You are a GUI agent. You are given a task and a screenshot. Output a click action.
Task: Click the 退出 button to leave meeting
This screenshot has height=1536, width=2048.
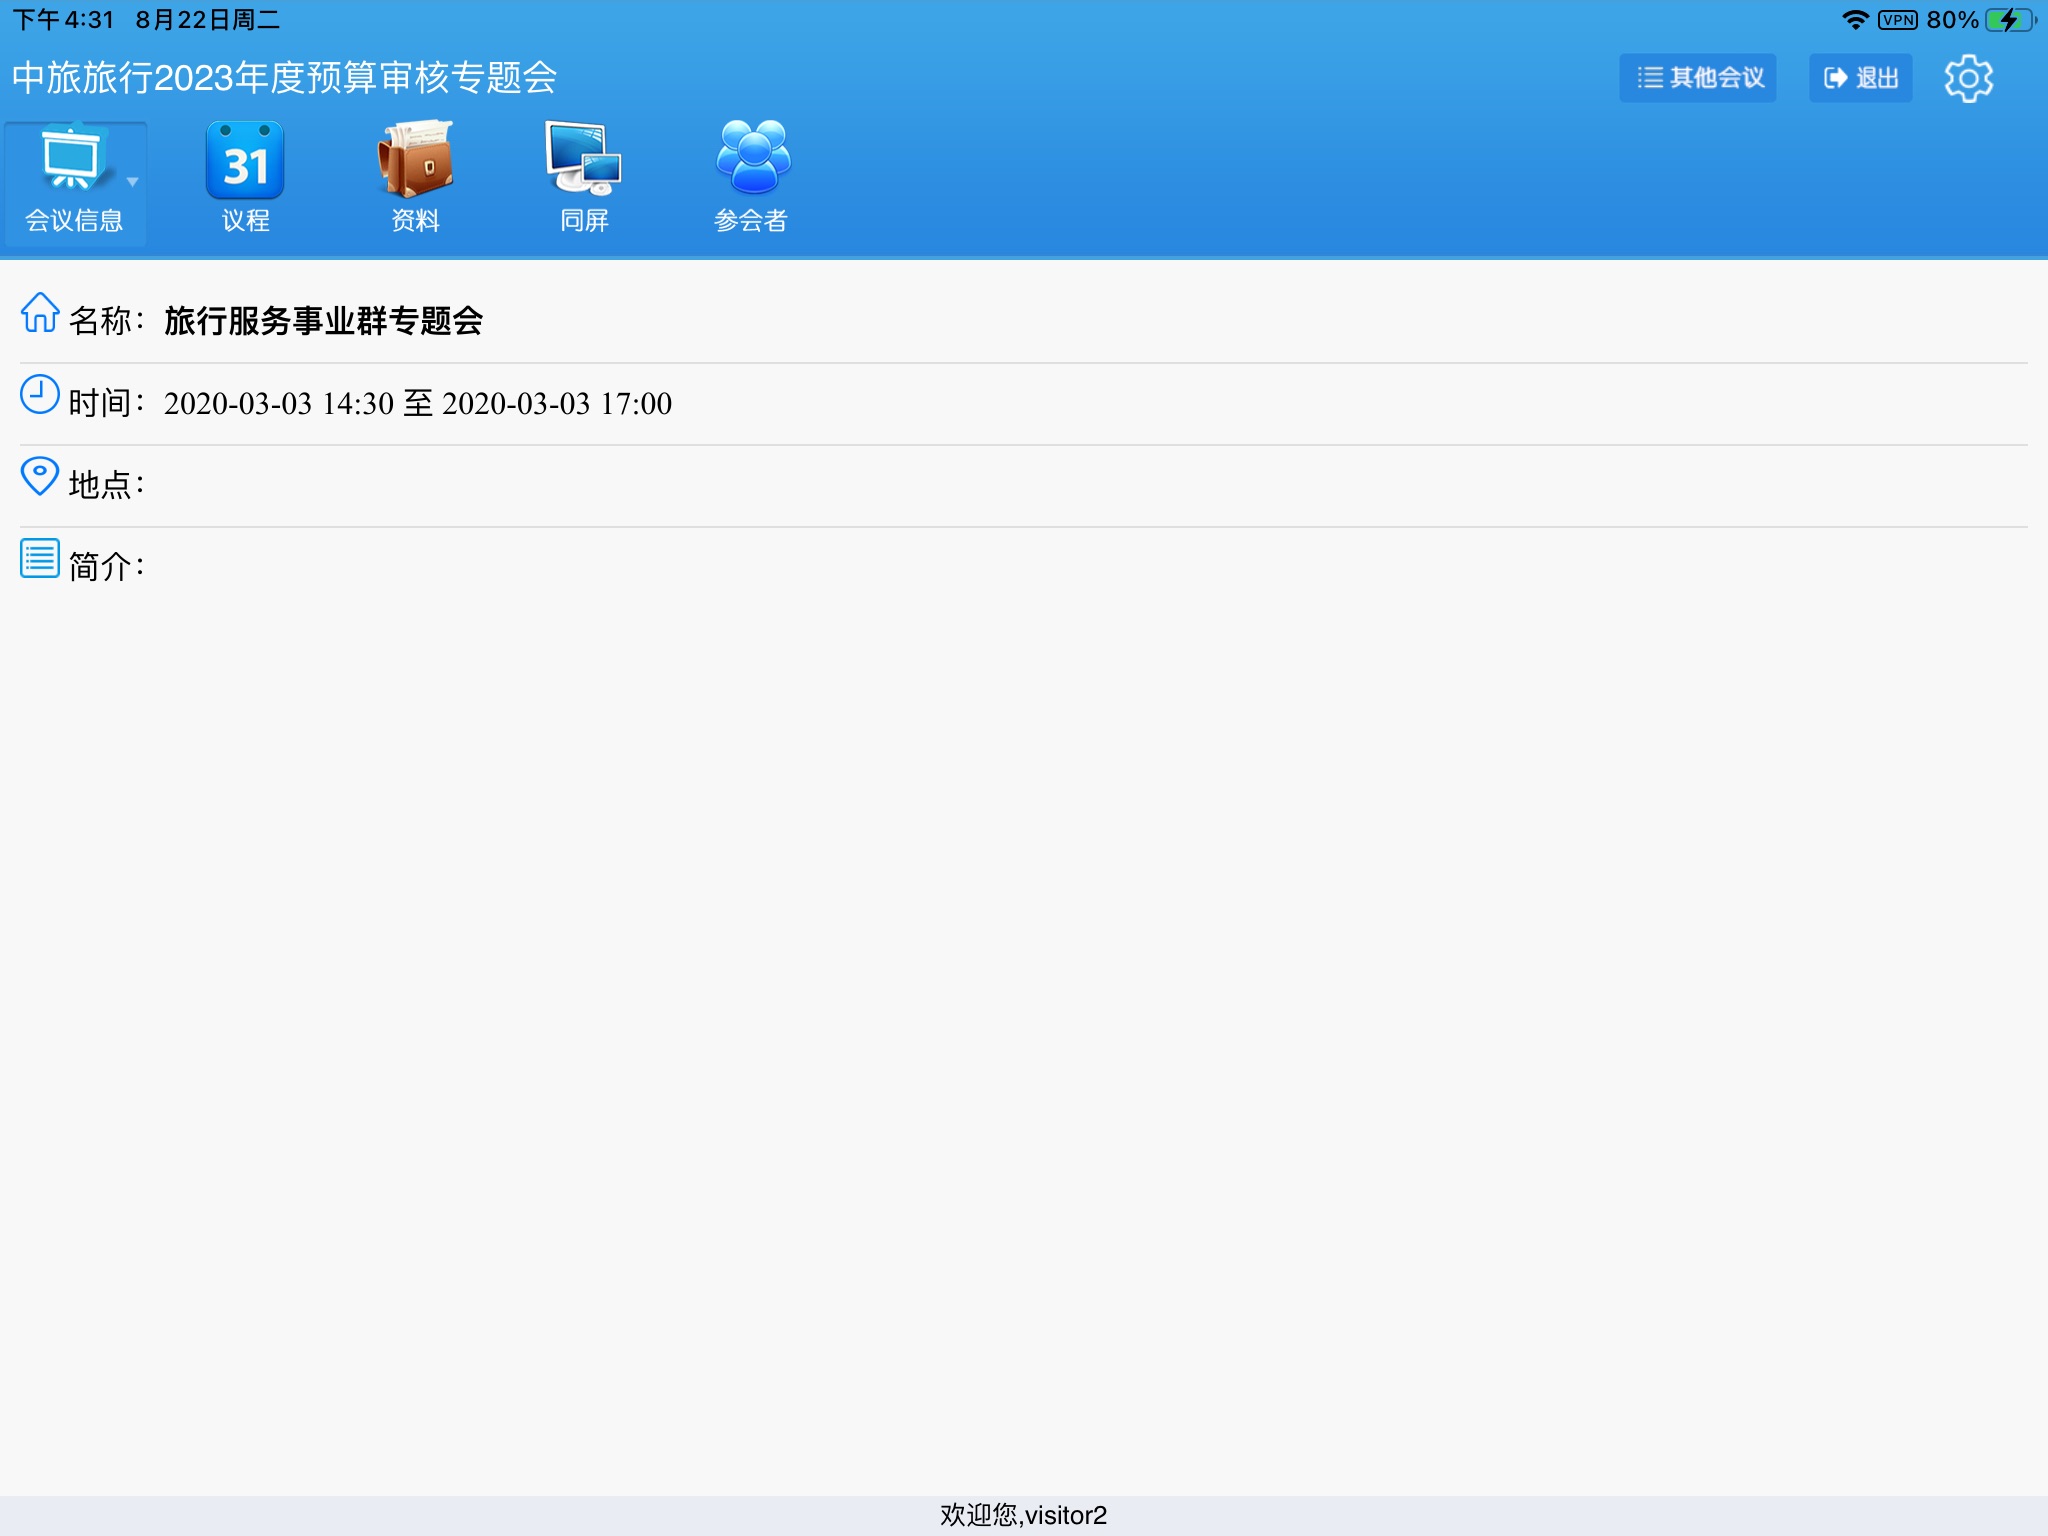click(1864, 74)
